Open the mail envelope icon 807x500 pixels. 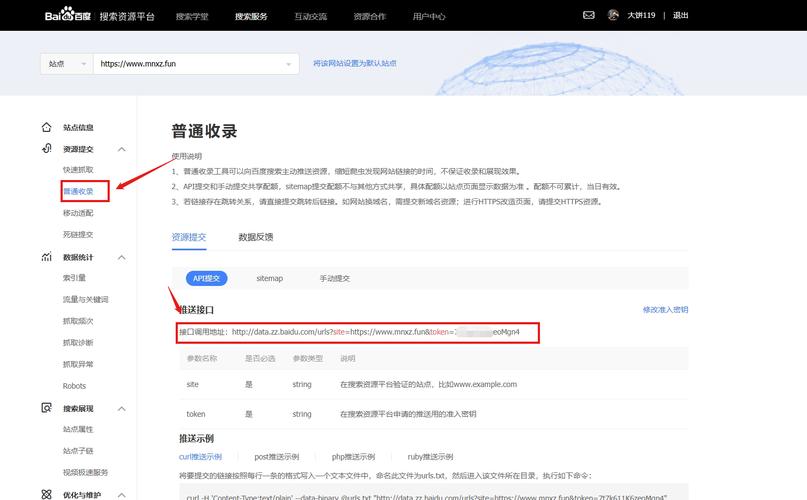coord(589,15)
